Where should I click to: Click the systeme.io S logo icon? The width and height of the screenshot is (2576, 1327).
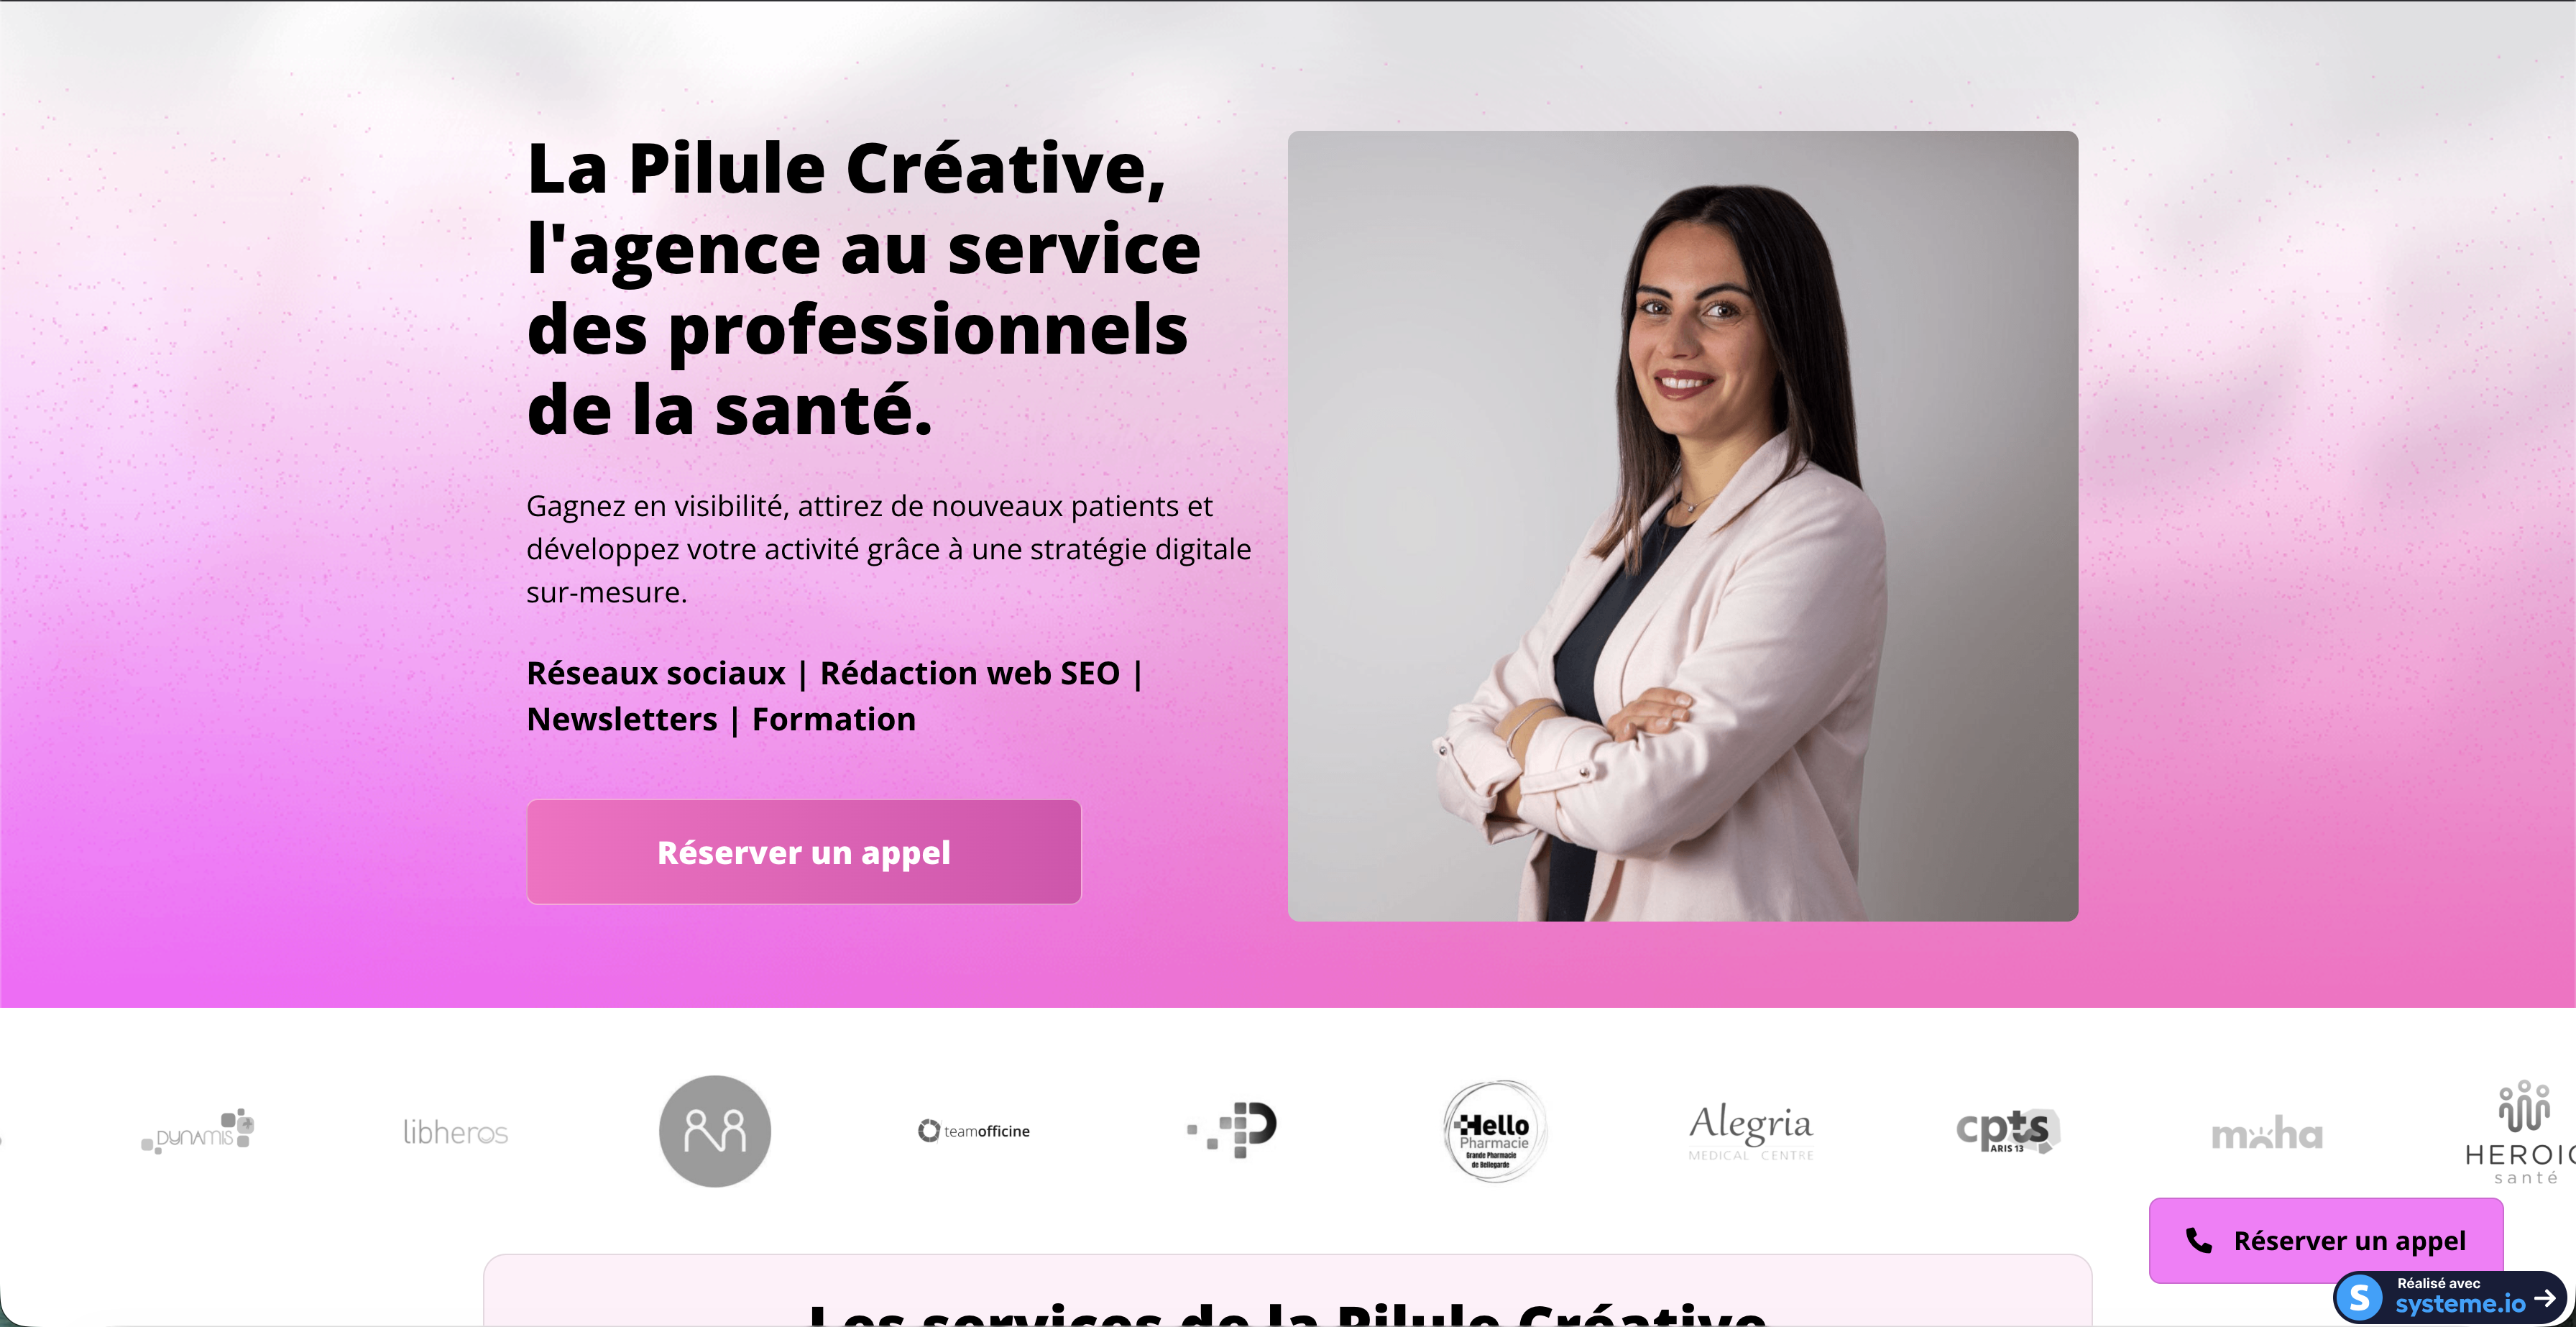[2360, 1298]
